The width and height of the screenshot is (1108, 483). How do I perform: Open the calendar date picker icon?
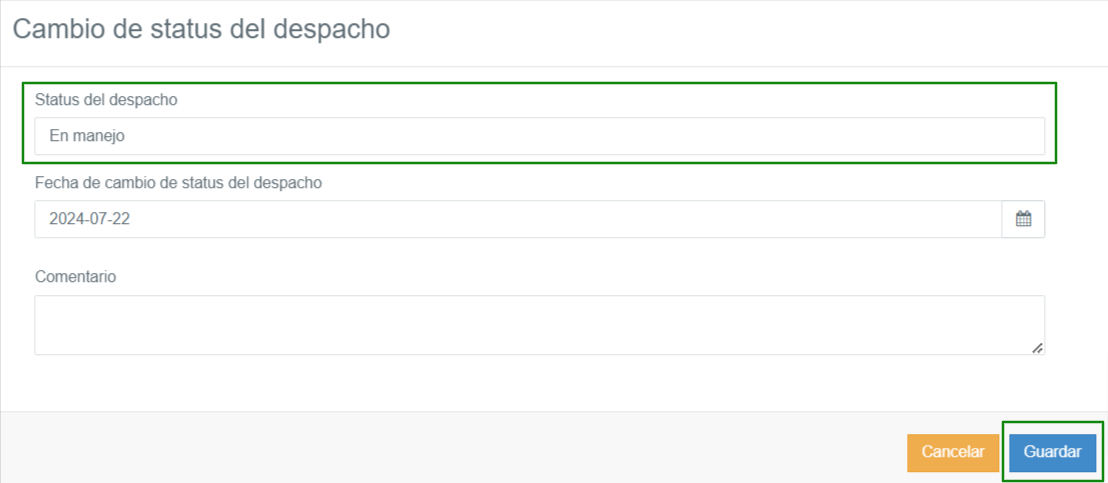pos(1023,219)
